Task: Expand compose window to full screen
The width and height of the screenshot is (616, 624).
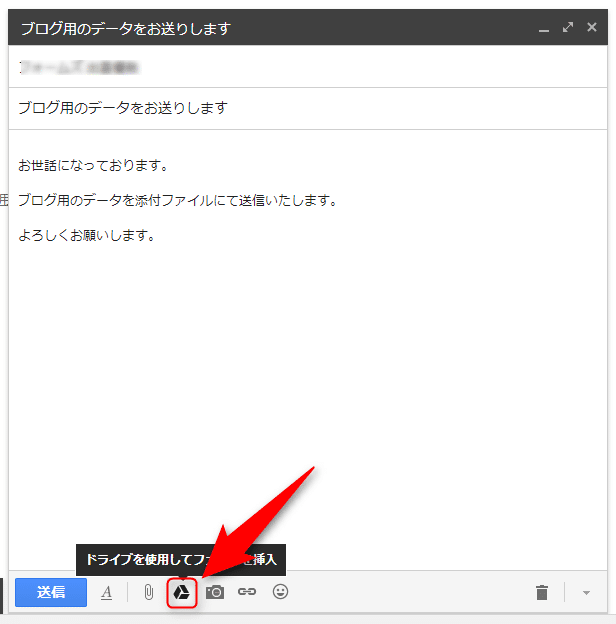Action: tap(568, 27)
